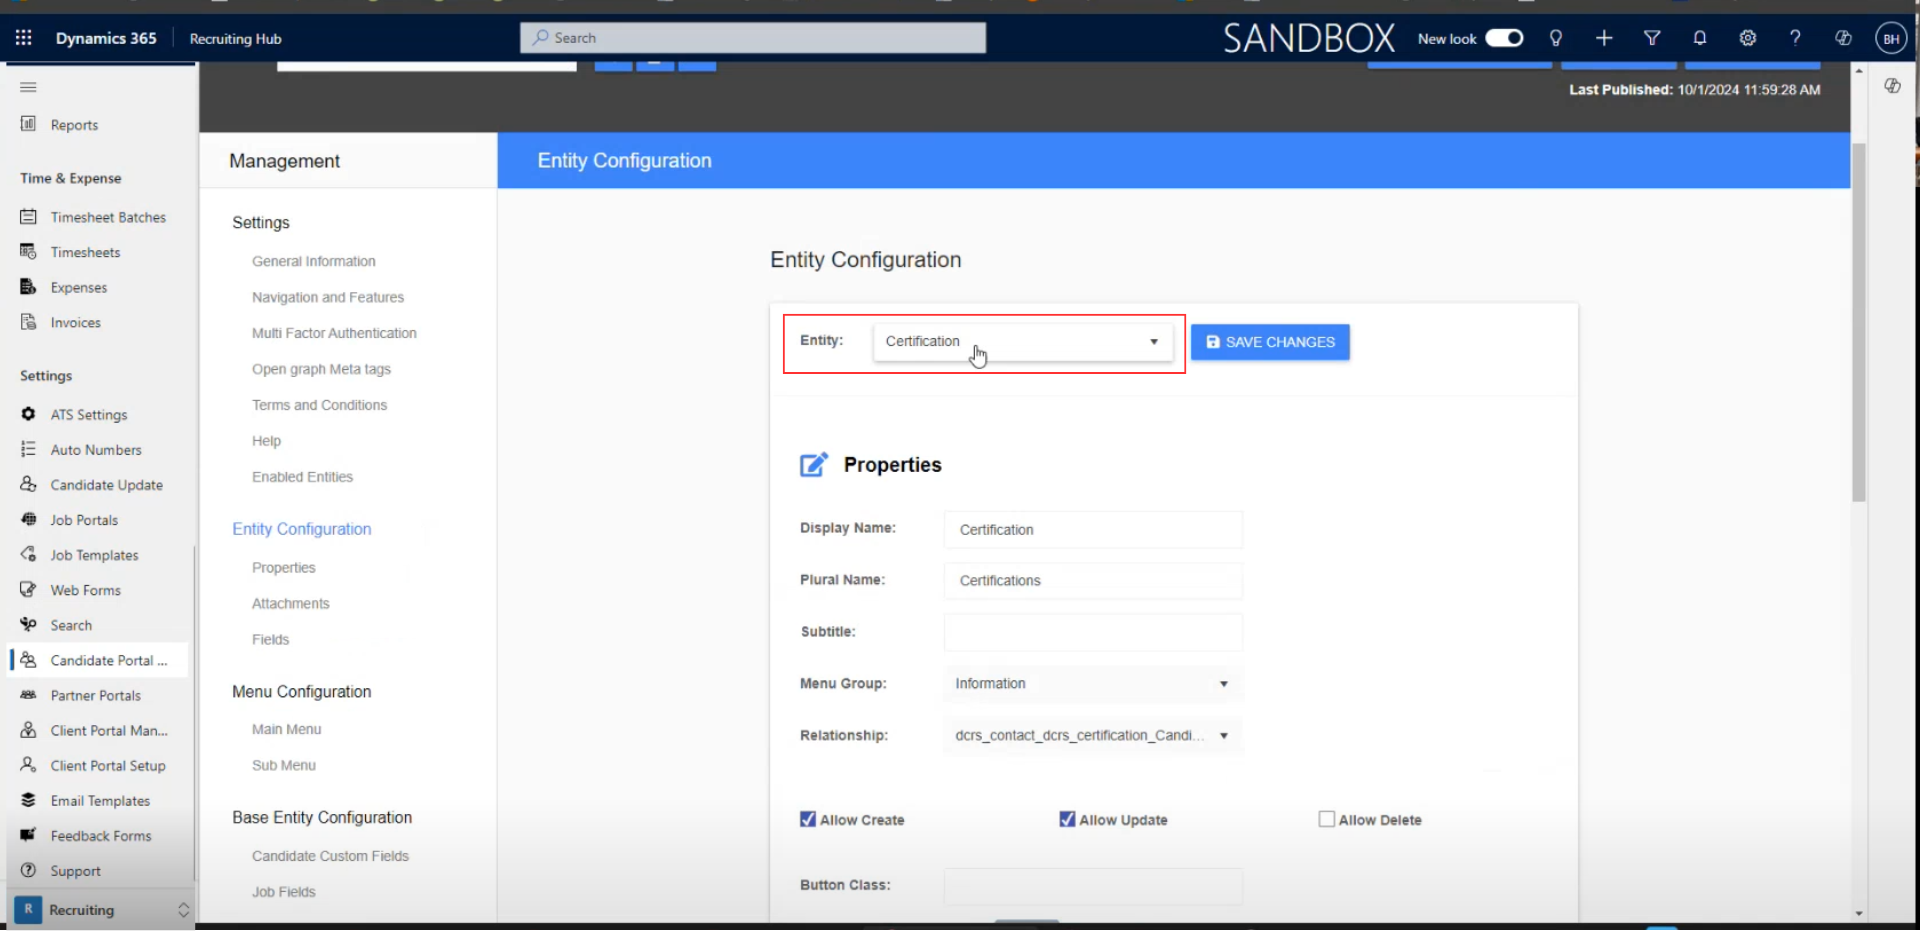Open Client Portal Man... sidebar item
This screenshot has height=931, width=1920.
coord(98,730)
